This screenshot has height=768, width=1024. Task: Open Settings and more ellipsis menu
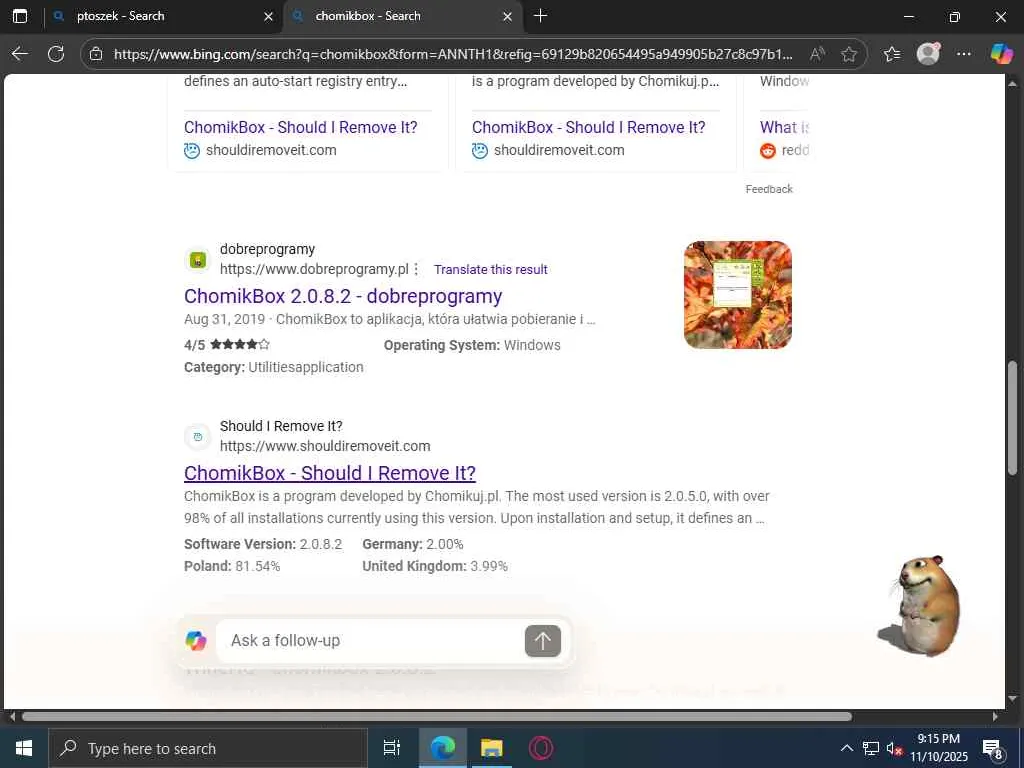(964, 54)
